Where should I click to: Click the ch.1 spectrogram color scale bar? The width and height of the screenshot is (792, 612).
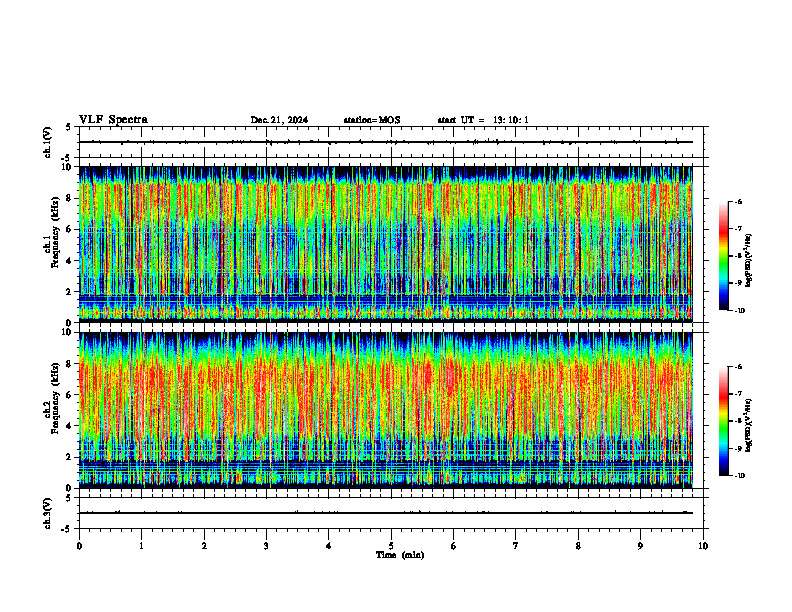coord(723,256)
